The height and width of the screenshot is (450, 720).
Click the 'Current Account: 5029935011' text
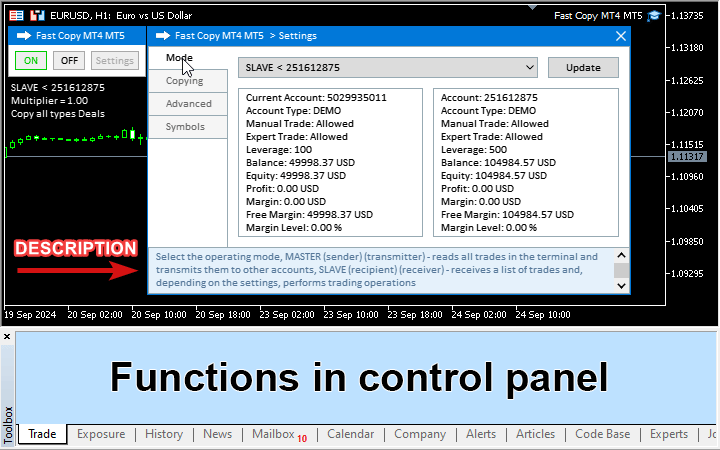coord(316,97)
